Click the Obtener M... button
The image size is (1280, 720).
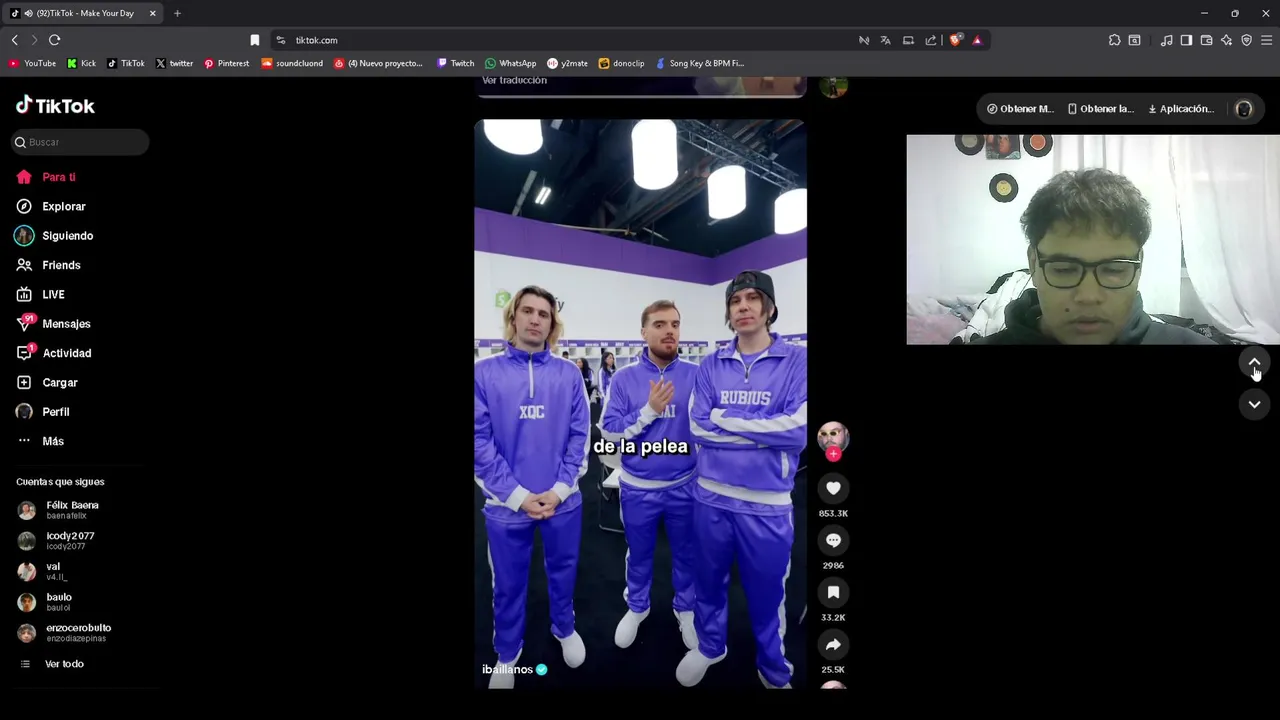1020,109
